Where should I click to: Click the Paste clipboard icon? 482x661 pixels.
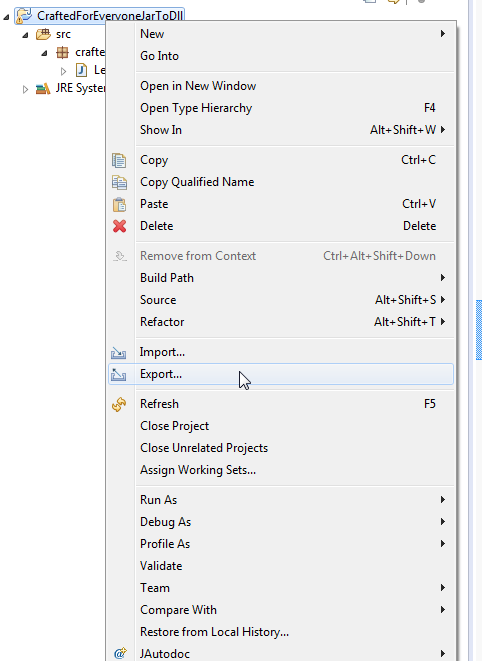tap(119, 204)
